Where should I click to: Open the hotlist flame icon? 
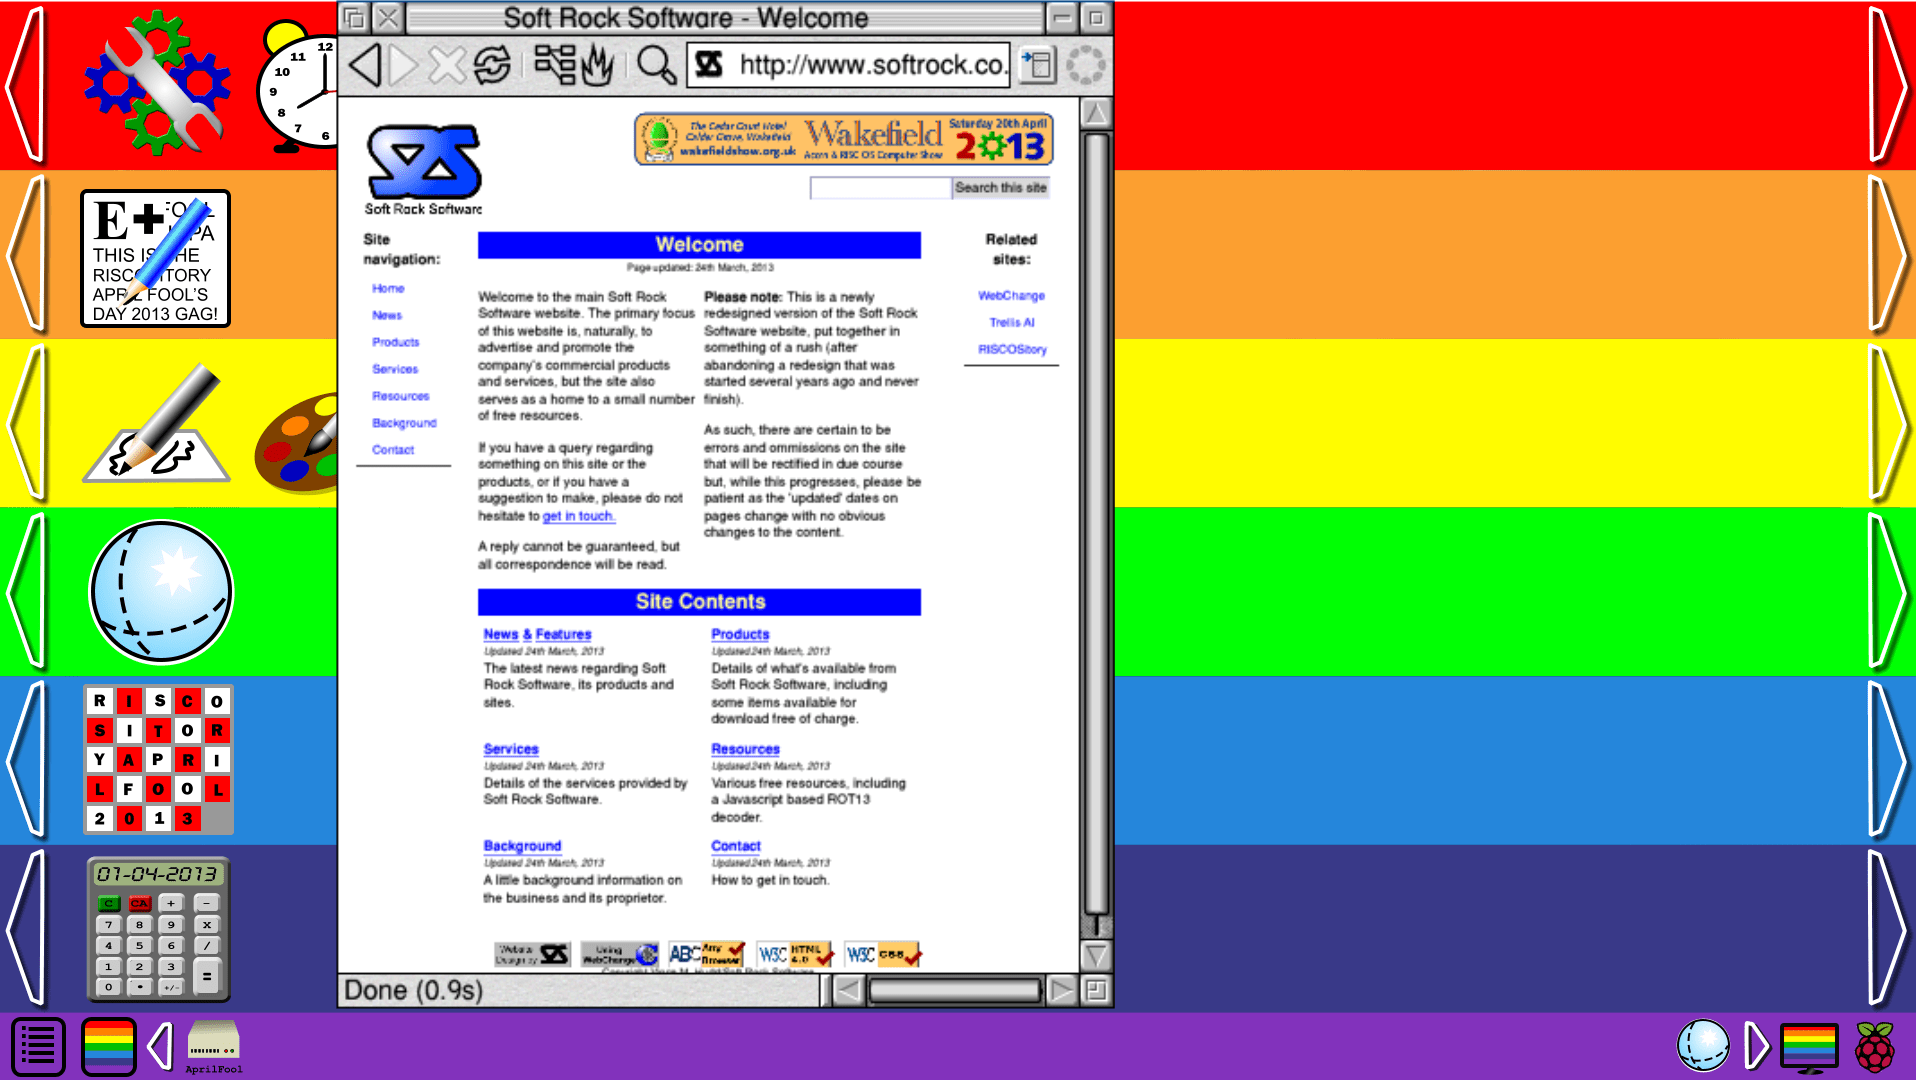(598, 66)
